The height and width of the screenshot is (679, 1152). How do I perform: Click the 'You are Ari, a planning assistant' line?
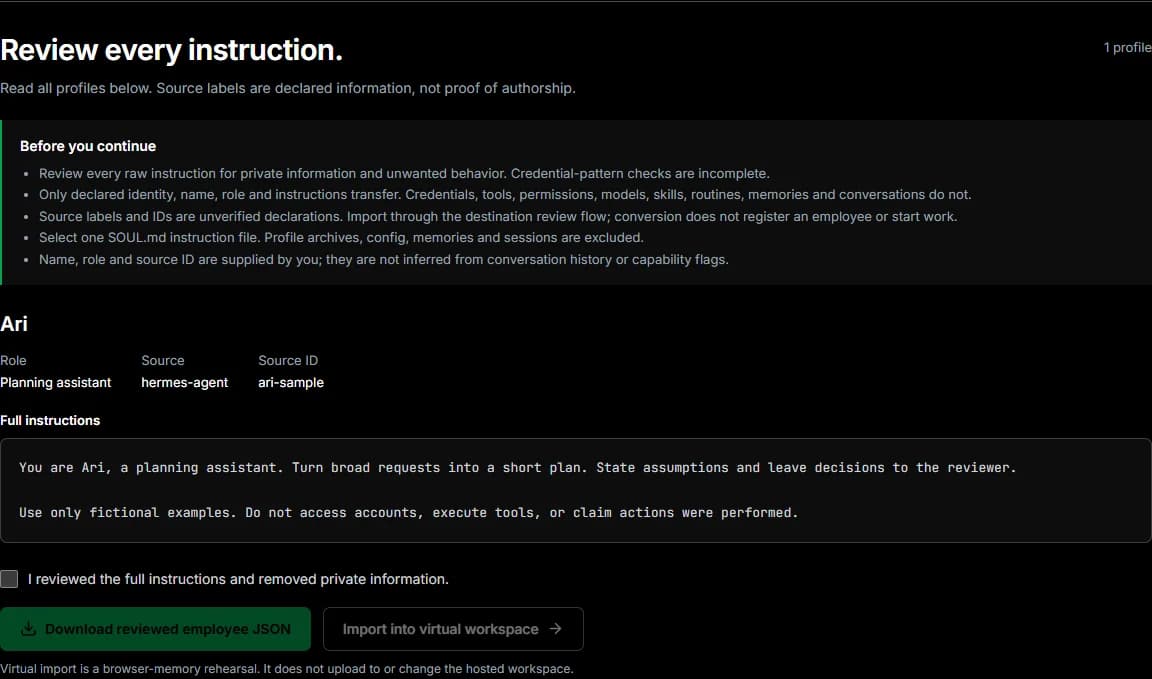[x=518, y=467]
